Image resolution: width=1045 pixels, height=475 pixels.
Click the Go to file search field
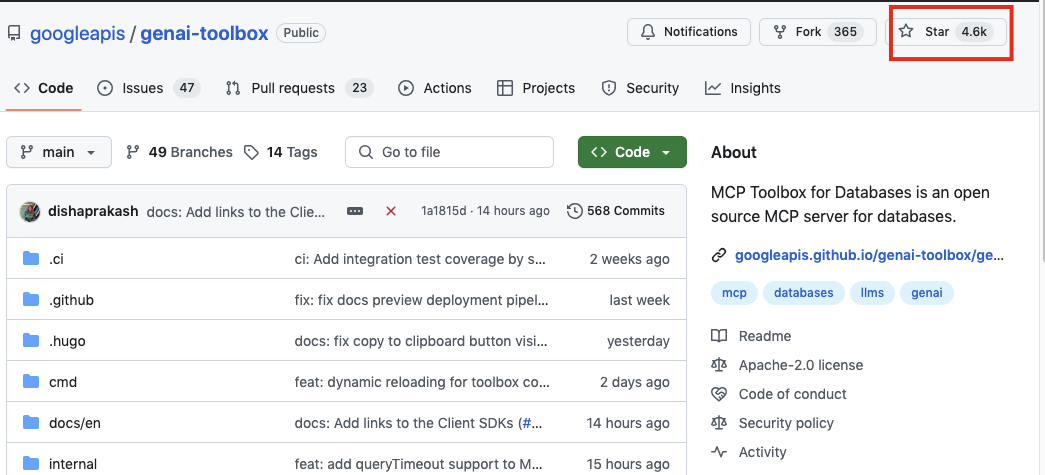pos(449,152)
